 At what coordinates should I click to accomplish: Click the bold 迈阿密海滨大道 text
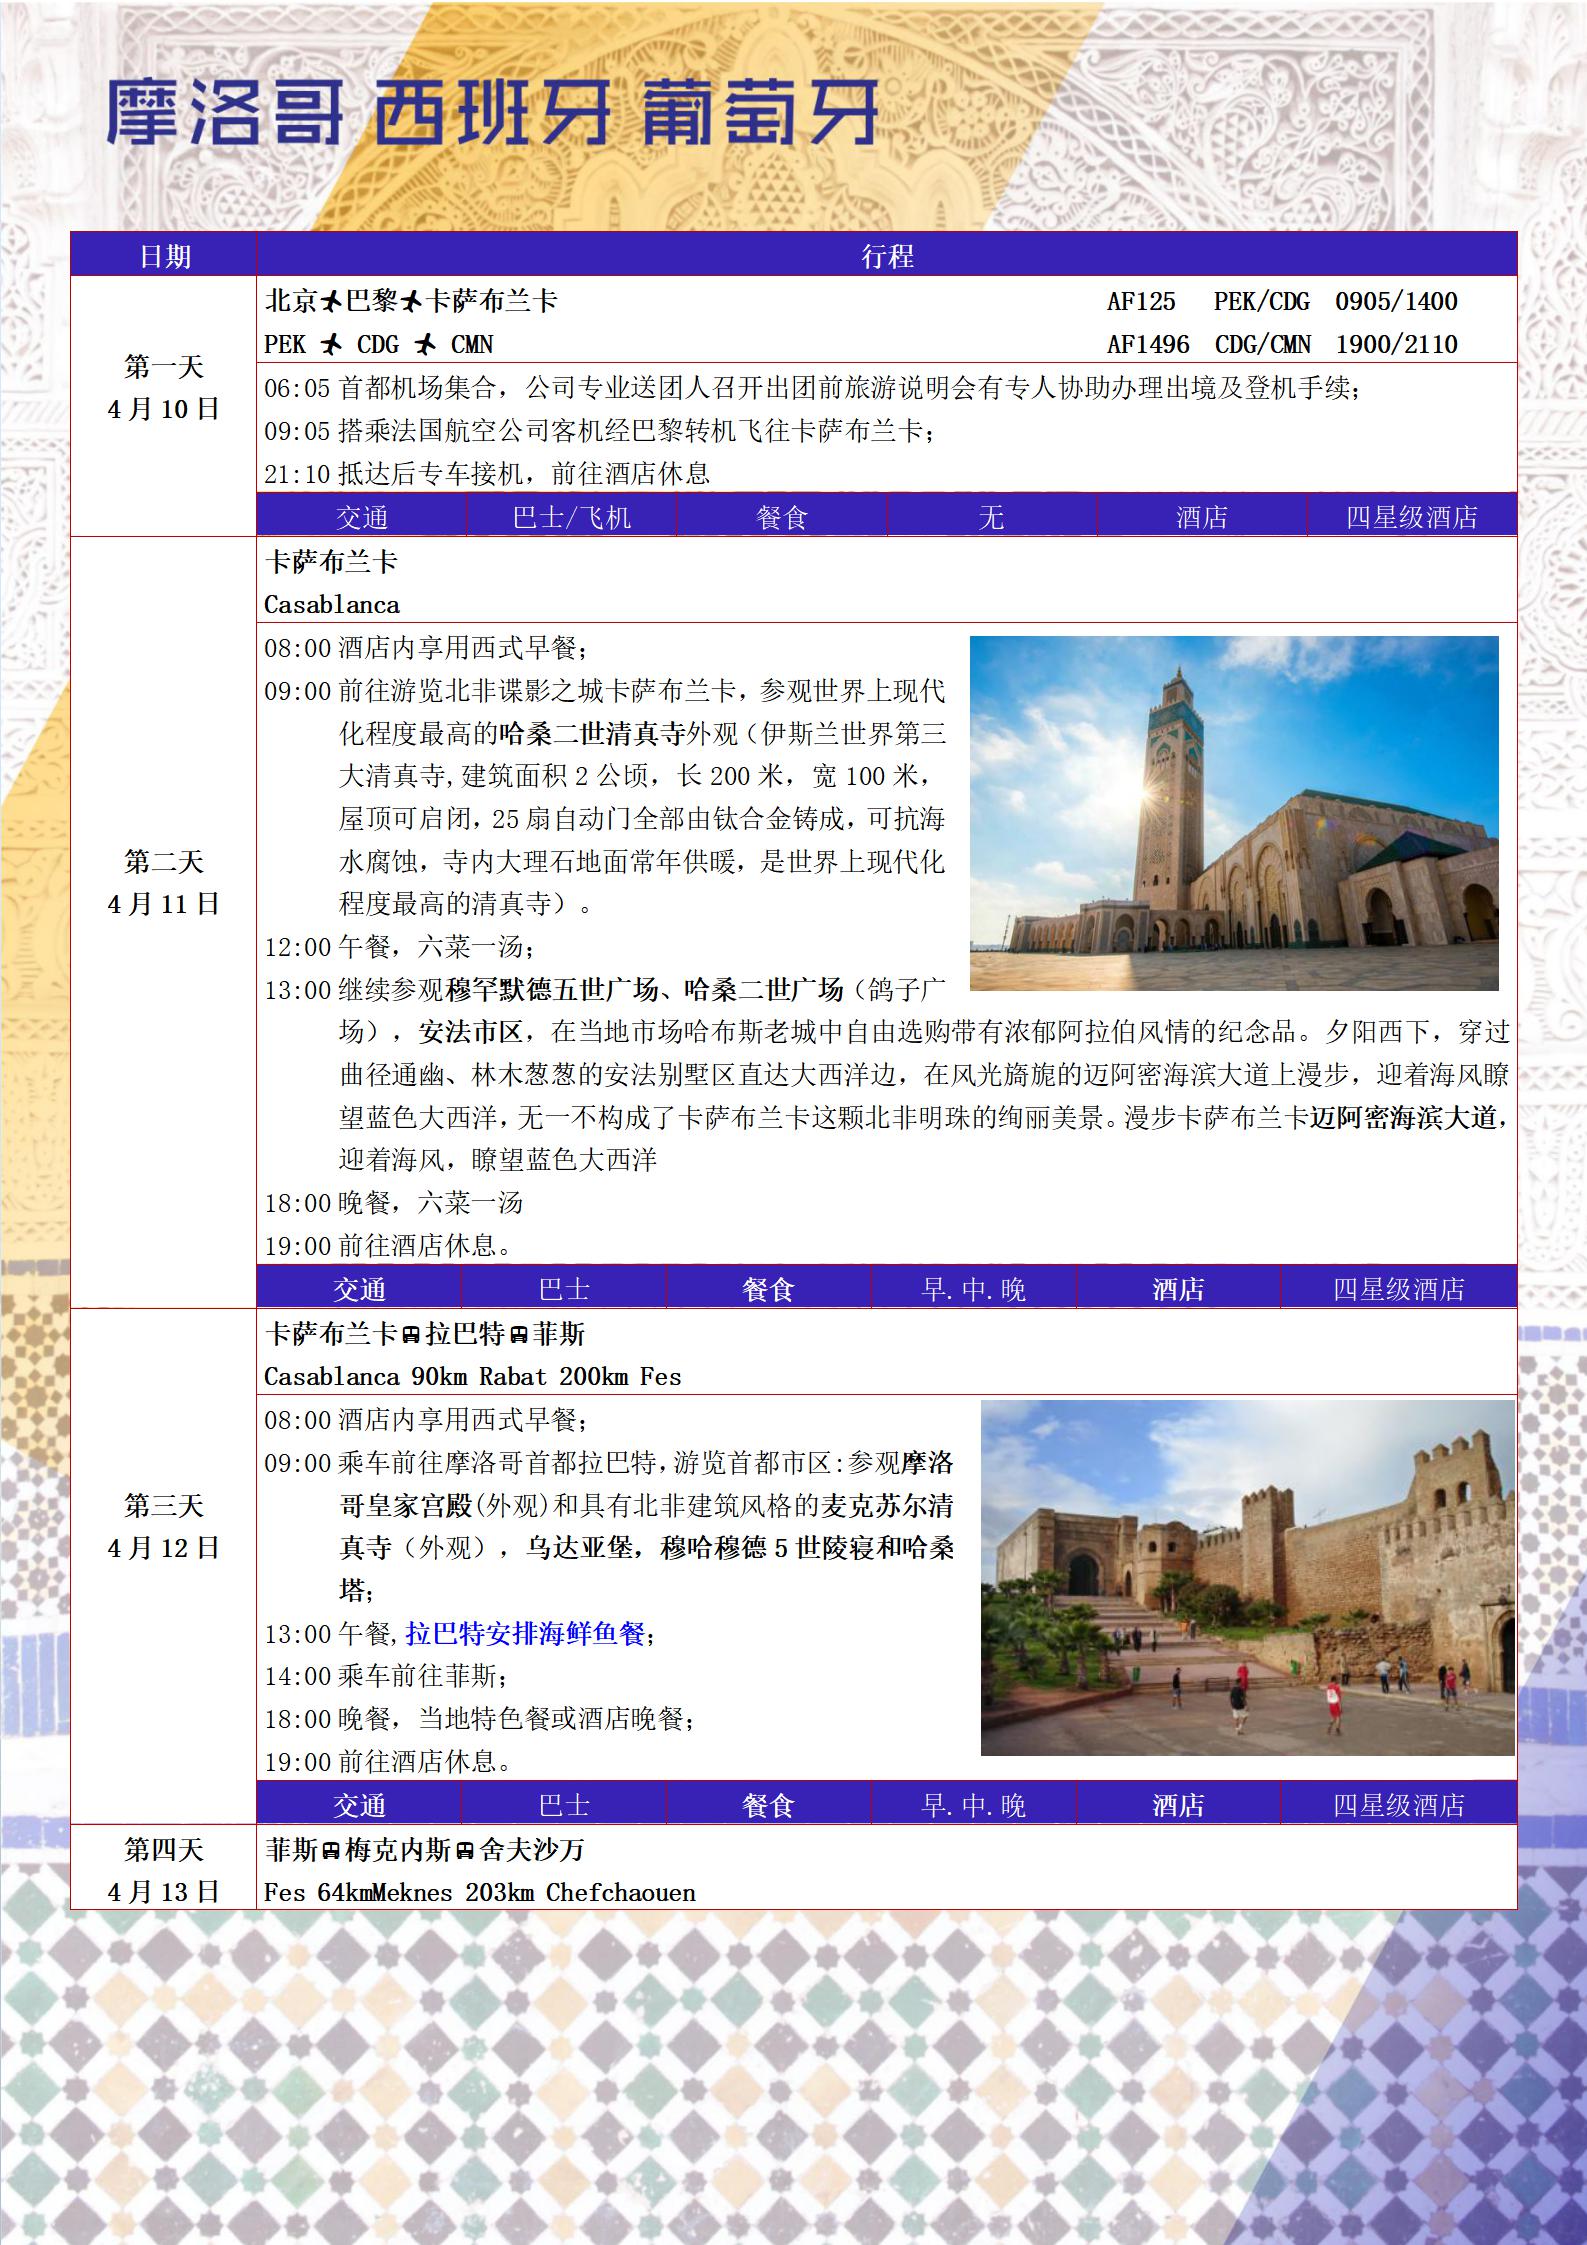pyautogui.click(x=1403, y=1118)
